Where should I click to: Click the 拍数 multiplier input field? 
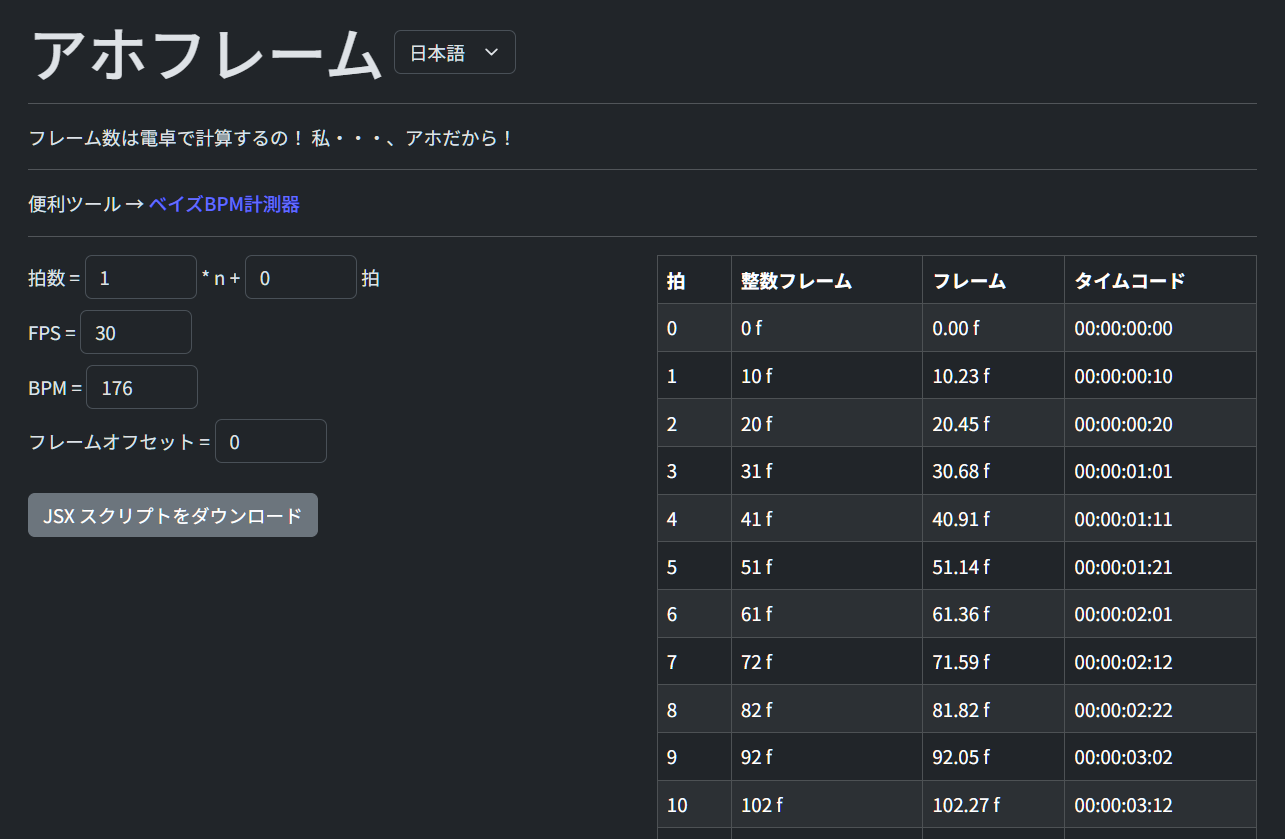coord(141,278)
